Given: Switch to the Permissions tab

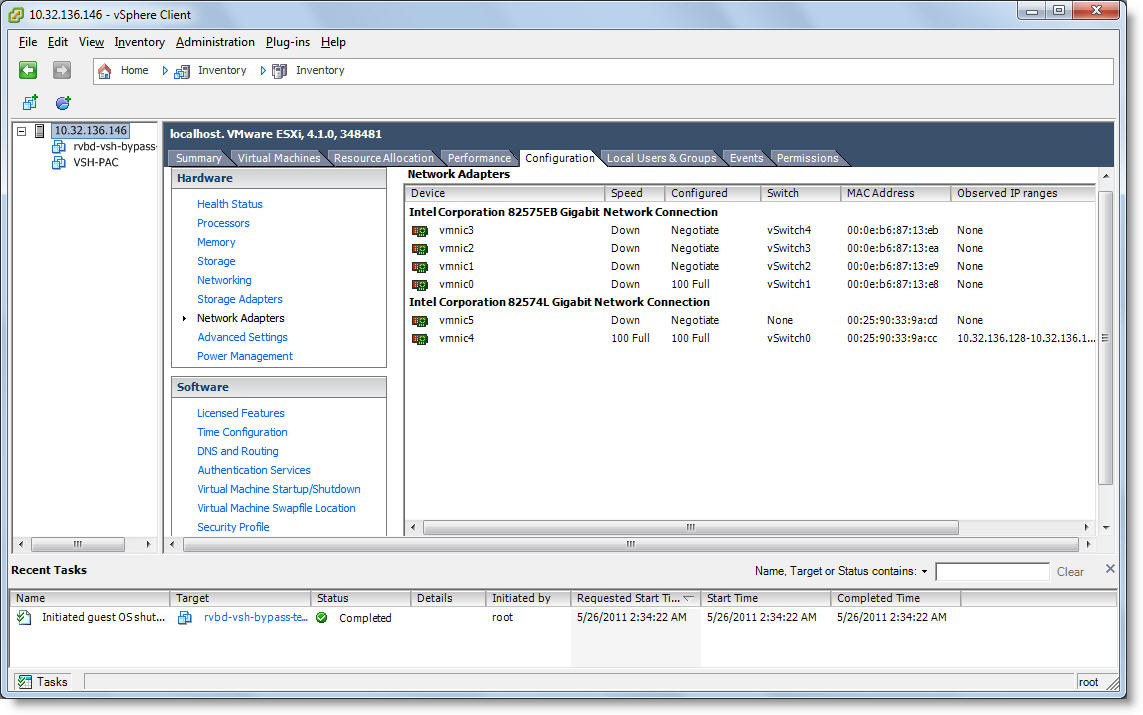Looking at the screenshot, I should click(807, 158).
